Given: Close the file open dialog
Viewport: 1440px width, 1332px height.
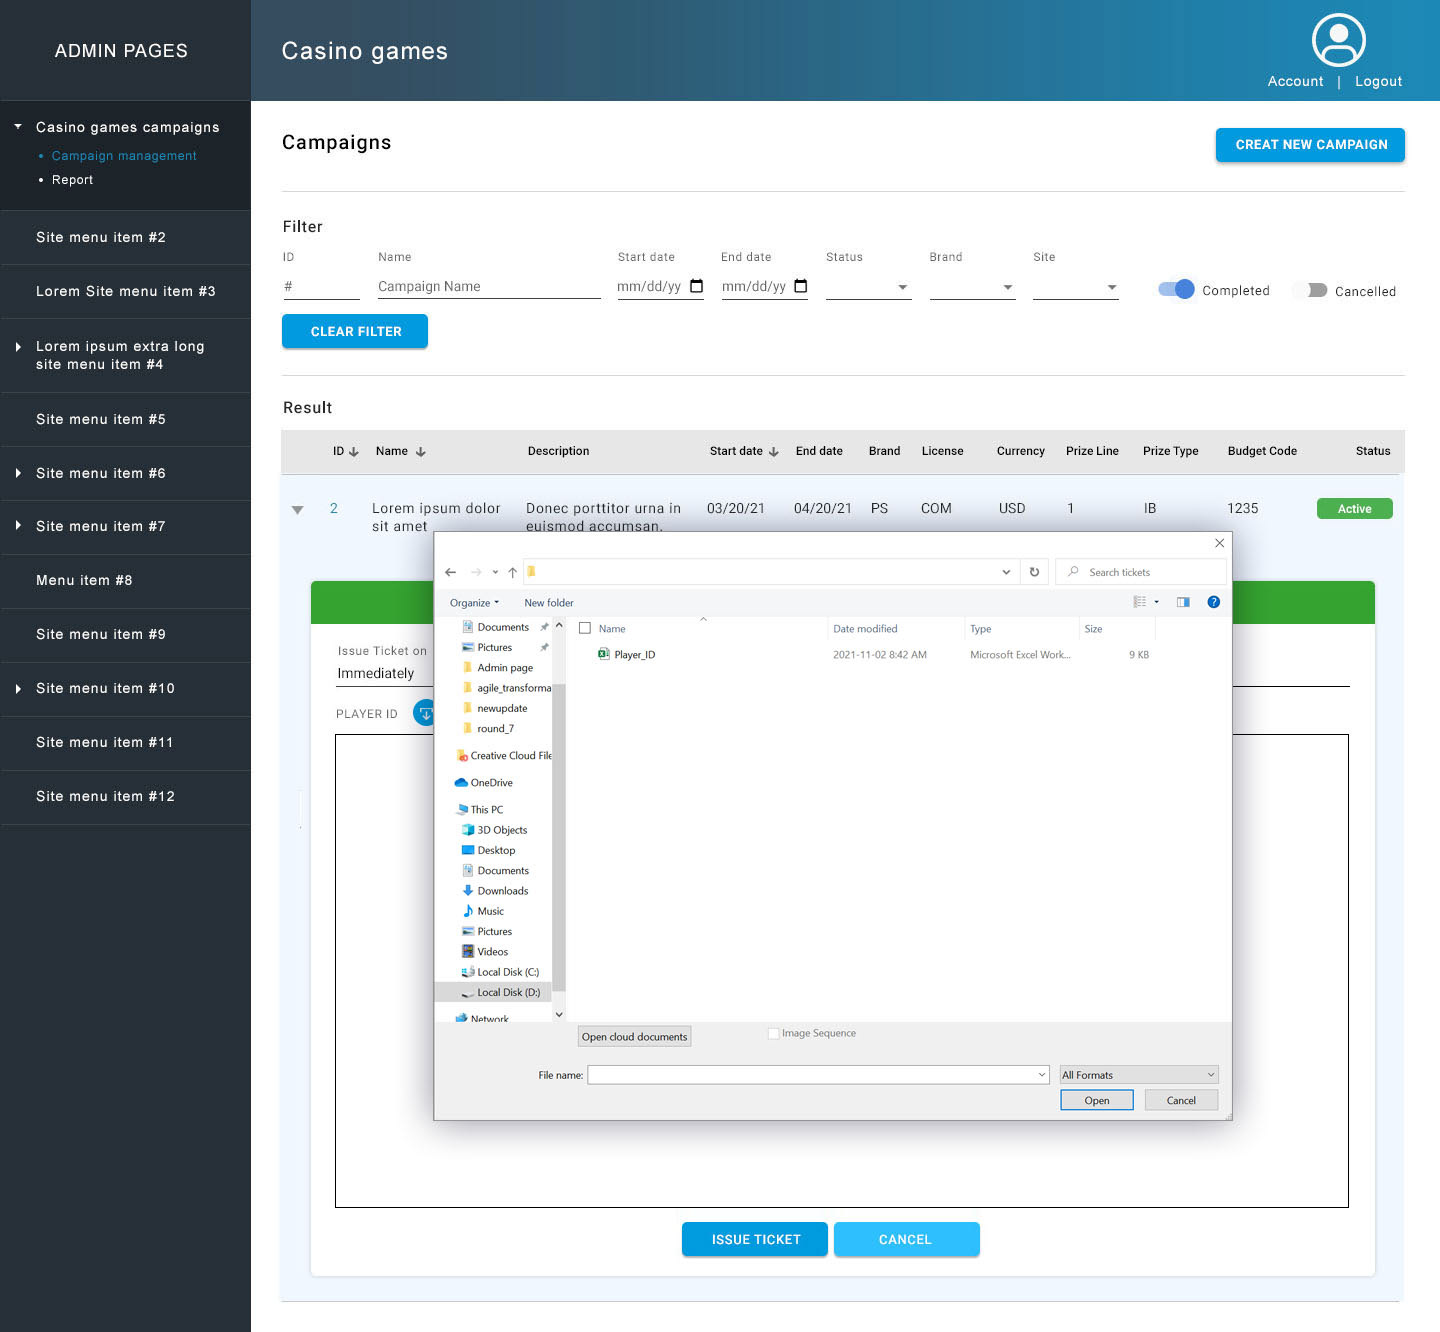Looking at the screenshot, I should point(1219,543).
